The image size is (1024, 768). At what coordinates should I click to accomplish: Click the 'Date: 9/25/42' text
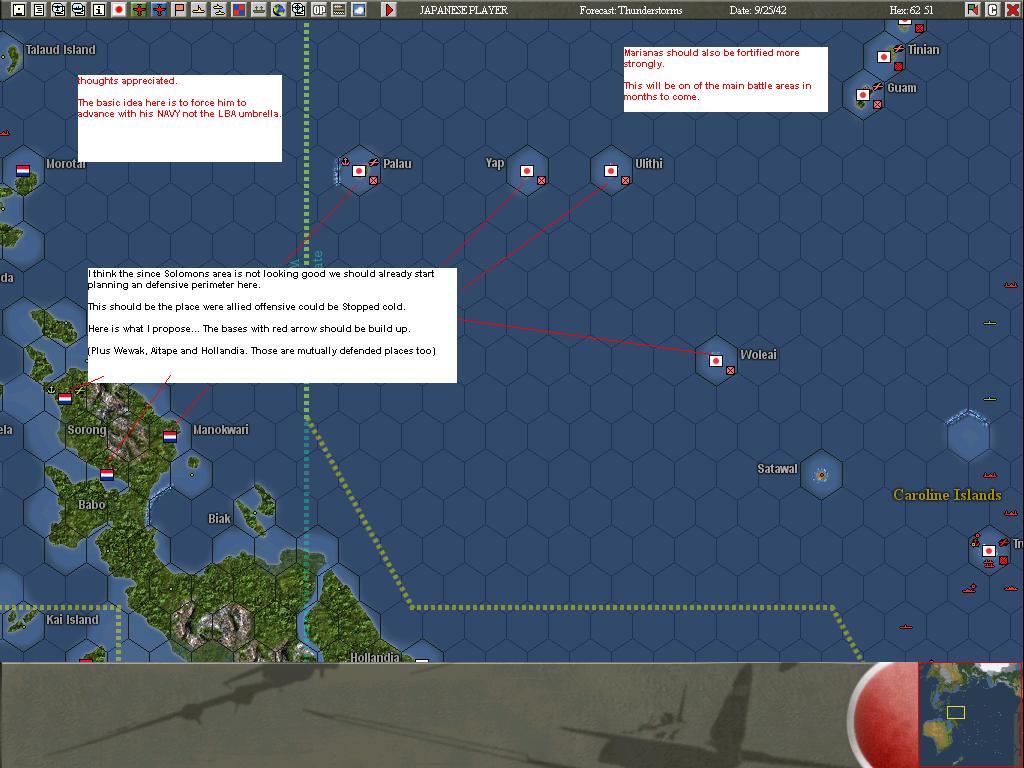(758, 10)
